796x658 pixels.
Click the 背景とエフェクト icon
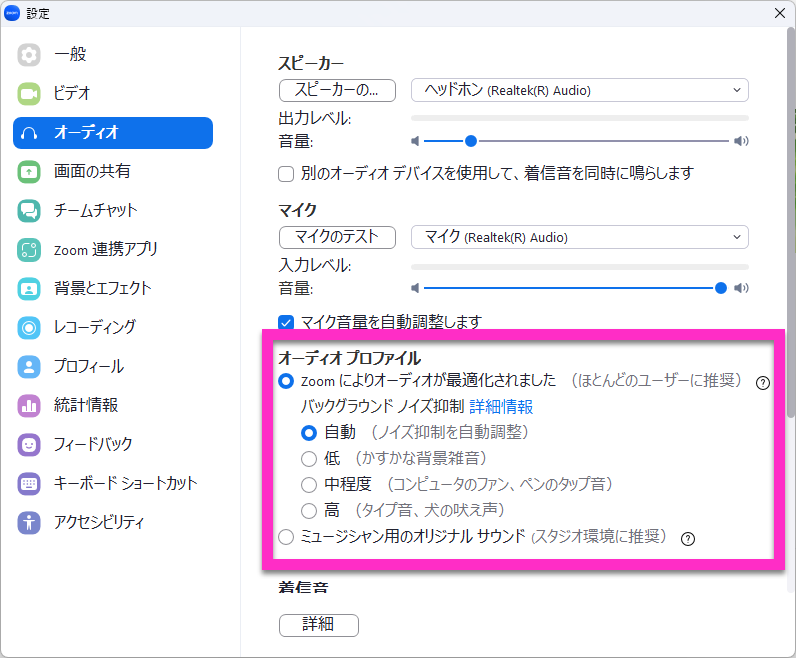[x=29, y=289]
